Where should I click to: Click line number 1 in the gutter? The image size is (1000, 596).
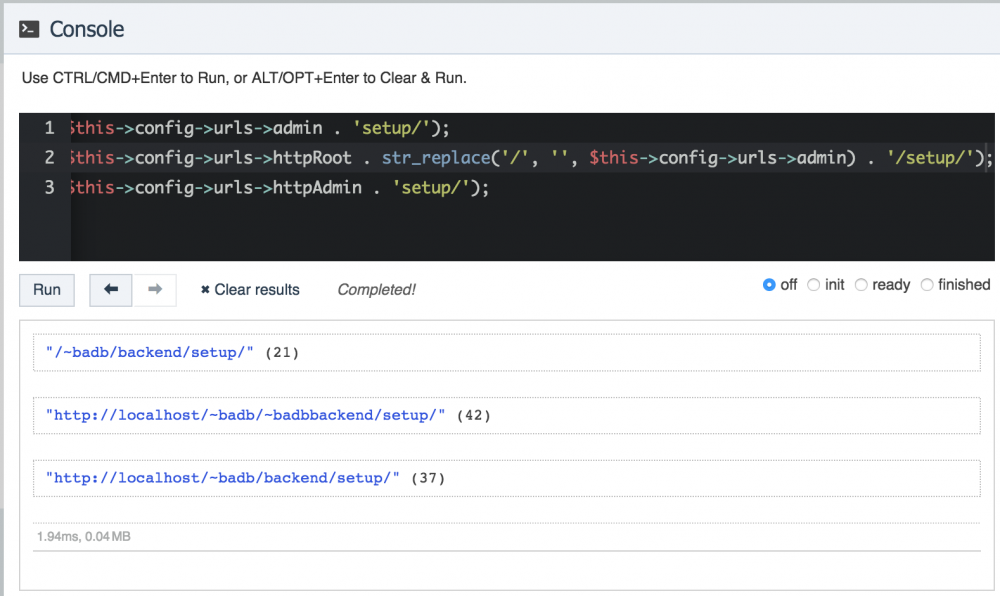coord(49,128)
